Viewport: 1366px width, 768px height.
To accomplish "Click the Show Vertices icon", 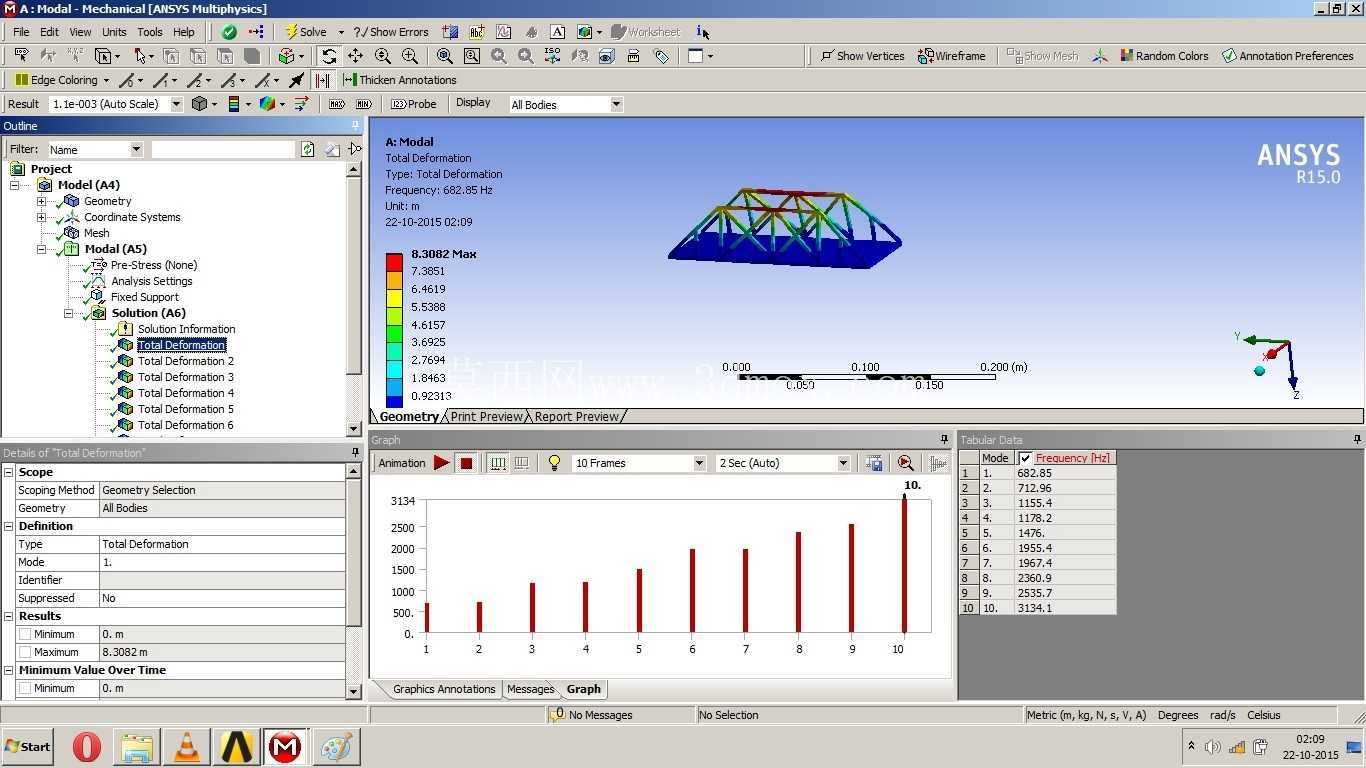I will (x=827, y=56).
